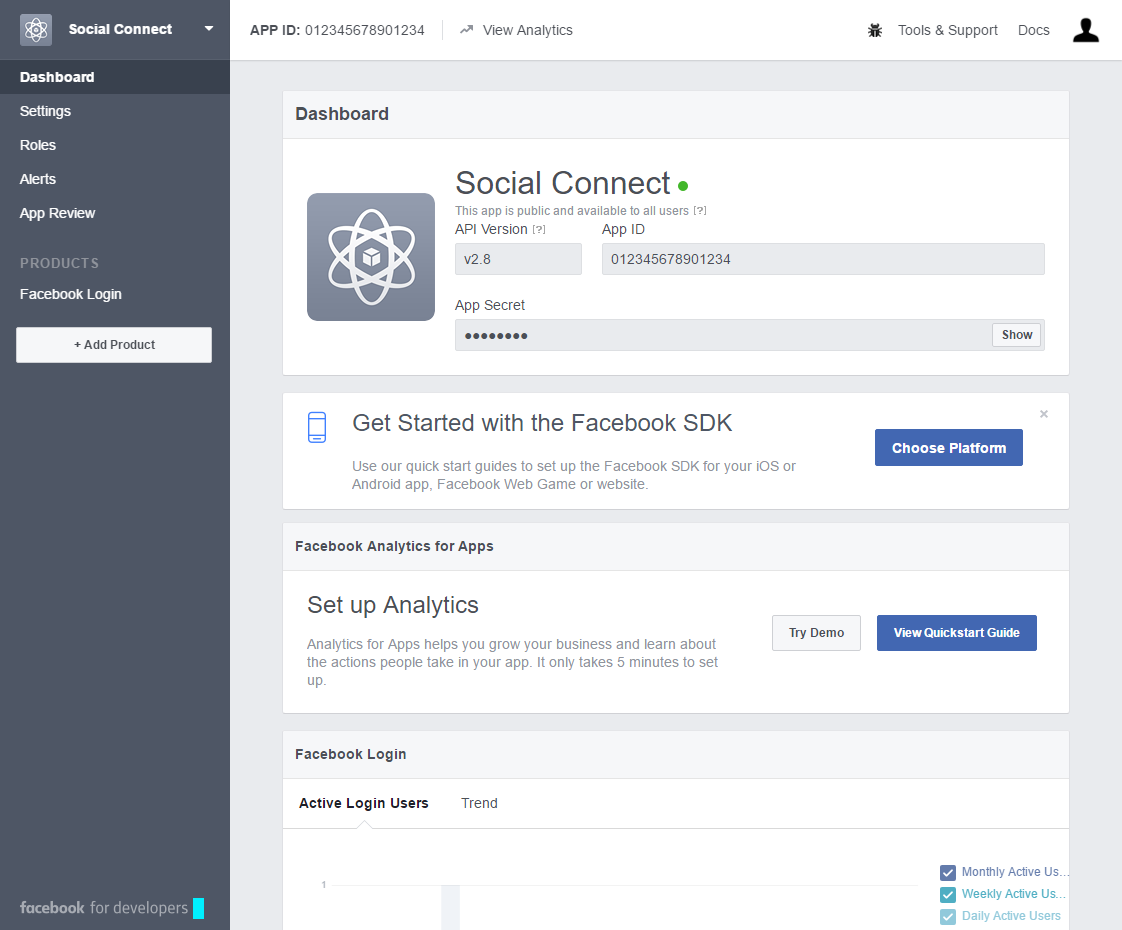This screenshot has width=1122, height=930.
Task: Show the App Secret
Action: tap(1017, 335)
